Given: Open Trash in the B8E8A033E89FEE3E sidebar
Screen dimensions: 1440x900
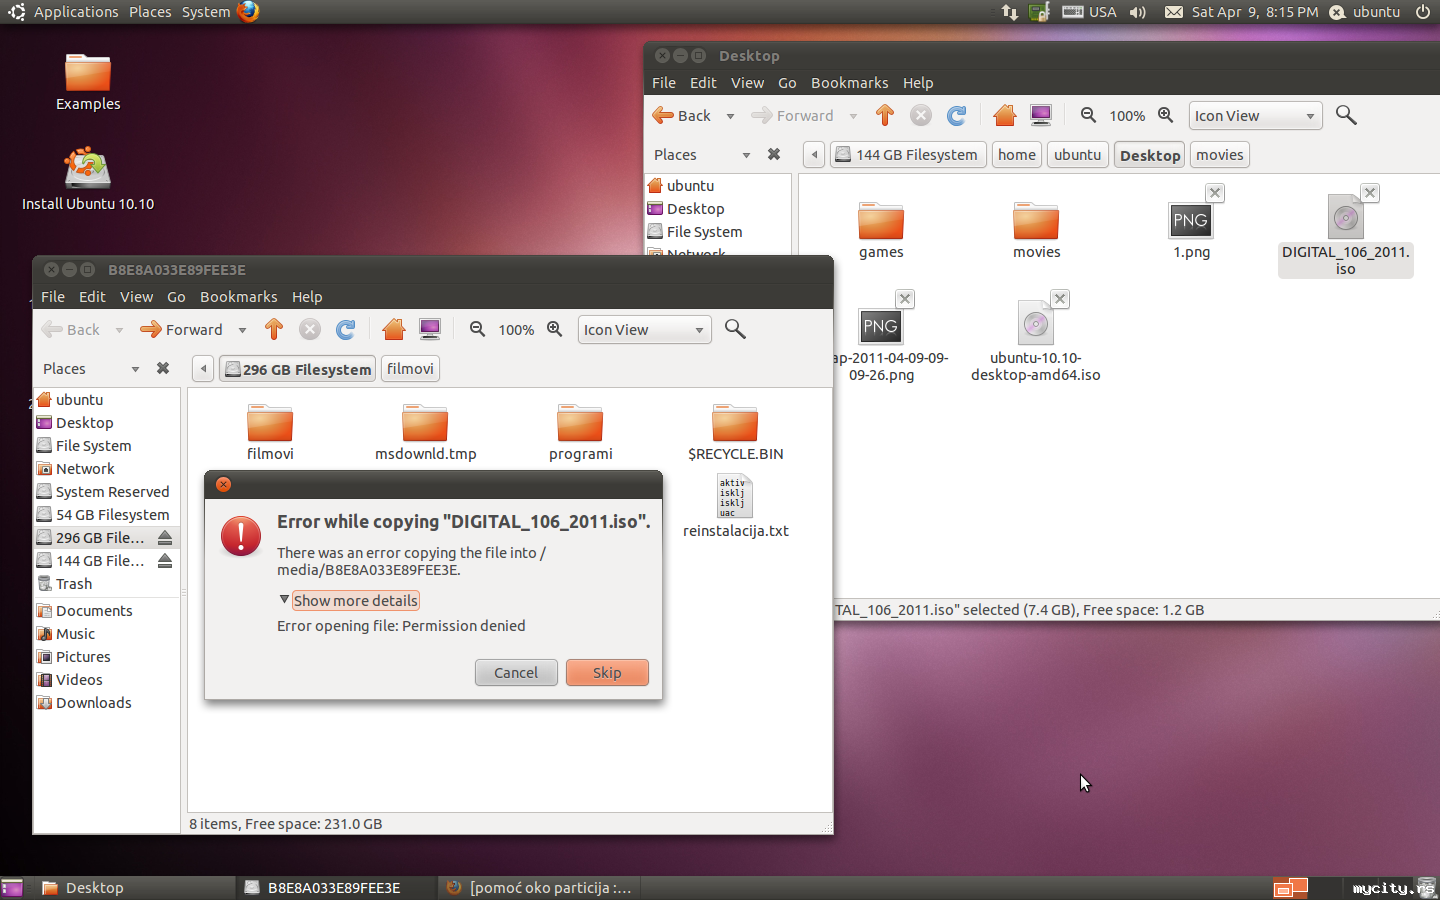Looking at the screenshot, I should pyautogui.click(x=65, y=584).
